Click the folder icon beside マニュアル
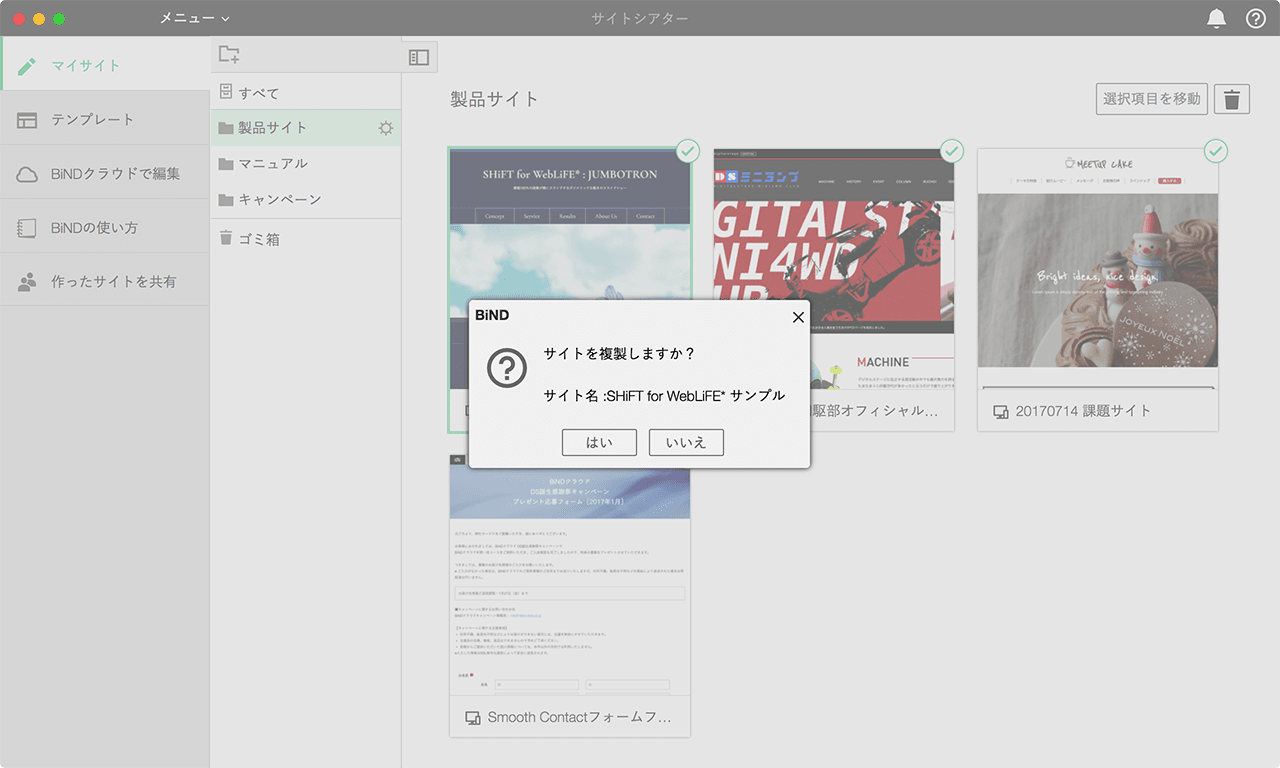This screenshot has height=768, width=1280. tap(226, 163)
